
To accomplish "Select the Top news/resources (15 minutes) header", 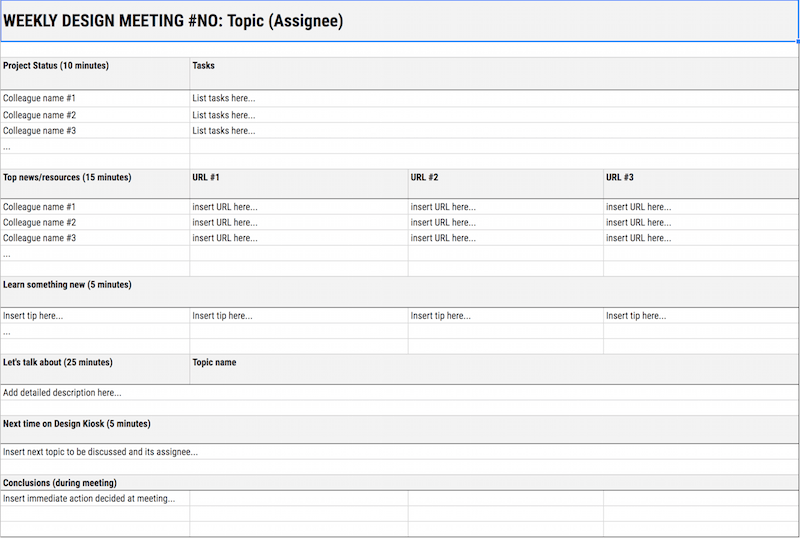I will click(67, 177).
